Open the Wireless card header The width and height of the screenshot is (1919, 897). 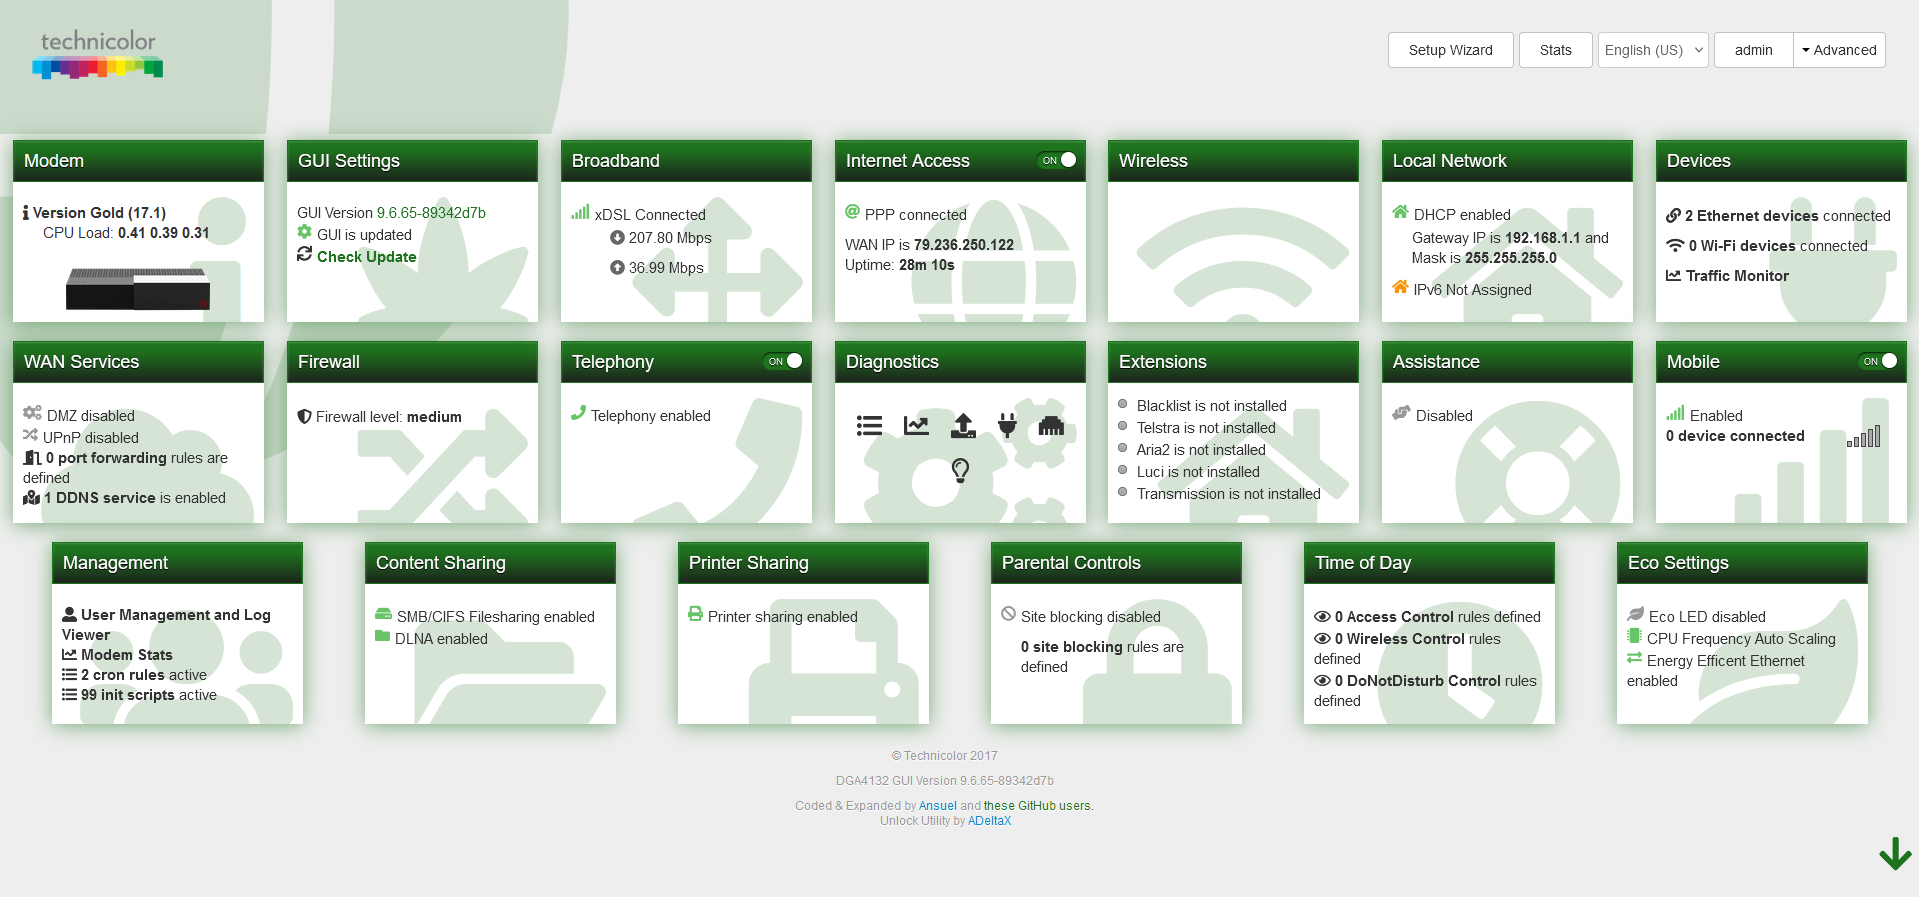[1233, 161]
